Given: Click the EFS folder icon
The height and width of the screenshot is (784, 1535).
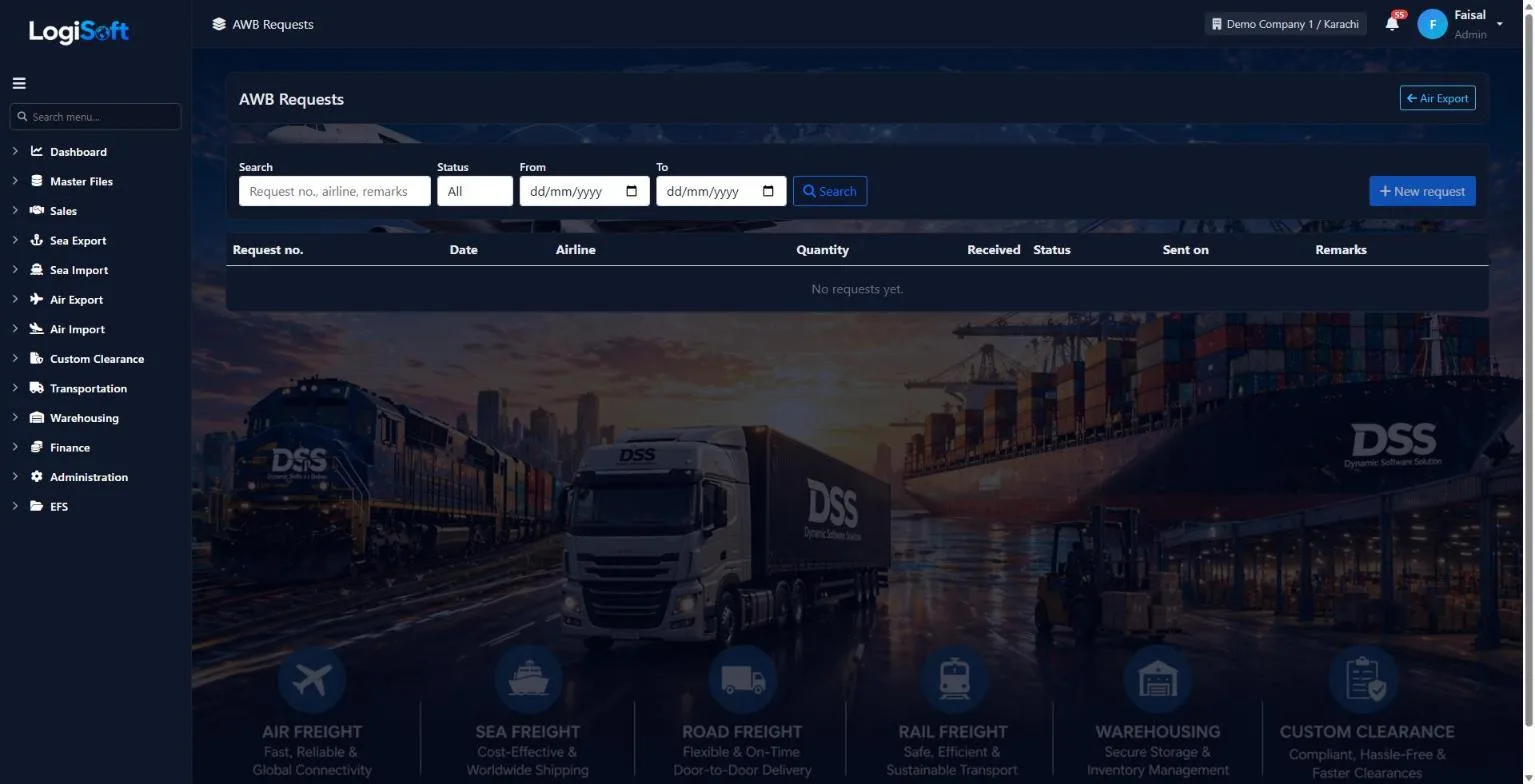Looking at the screenshot, I should [x=37, y=506].
